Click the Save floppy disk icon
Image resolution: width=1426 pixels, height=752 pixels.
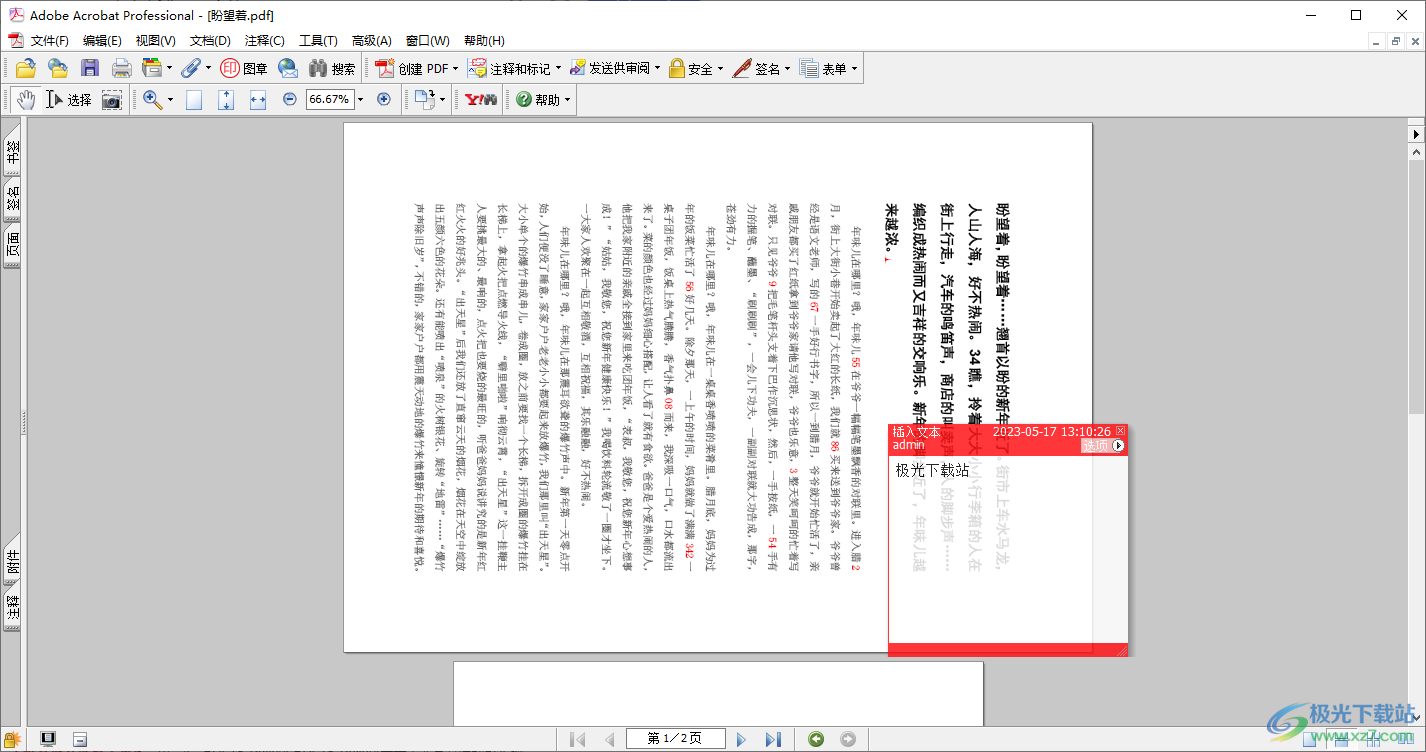click(90, 69)
